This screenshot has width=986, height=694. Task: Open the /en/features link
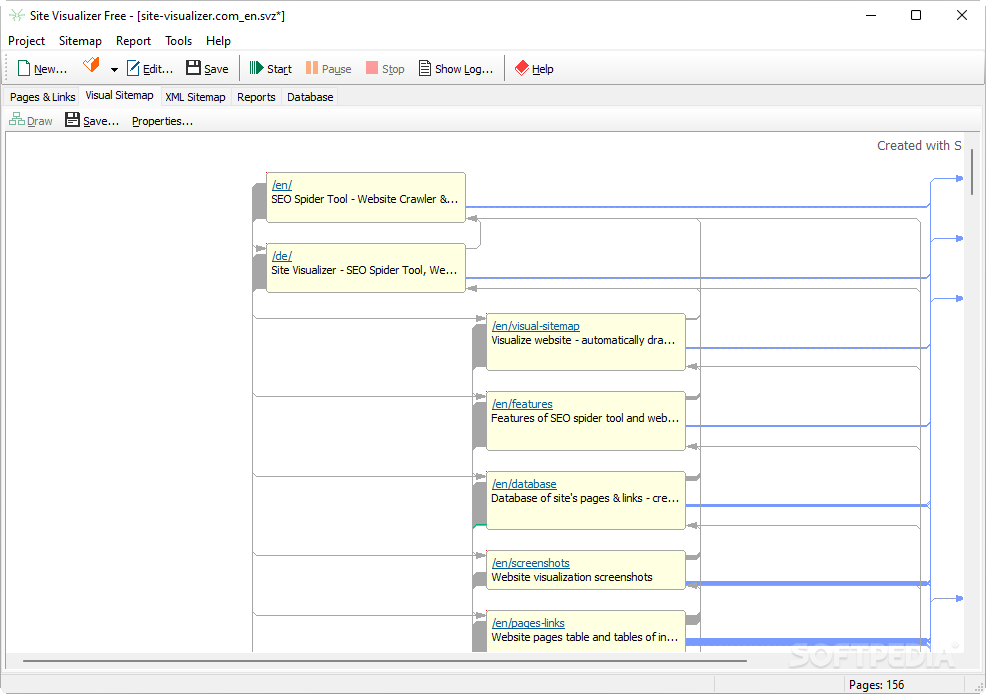(x=523, y=404)
